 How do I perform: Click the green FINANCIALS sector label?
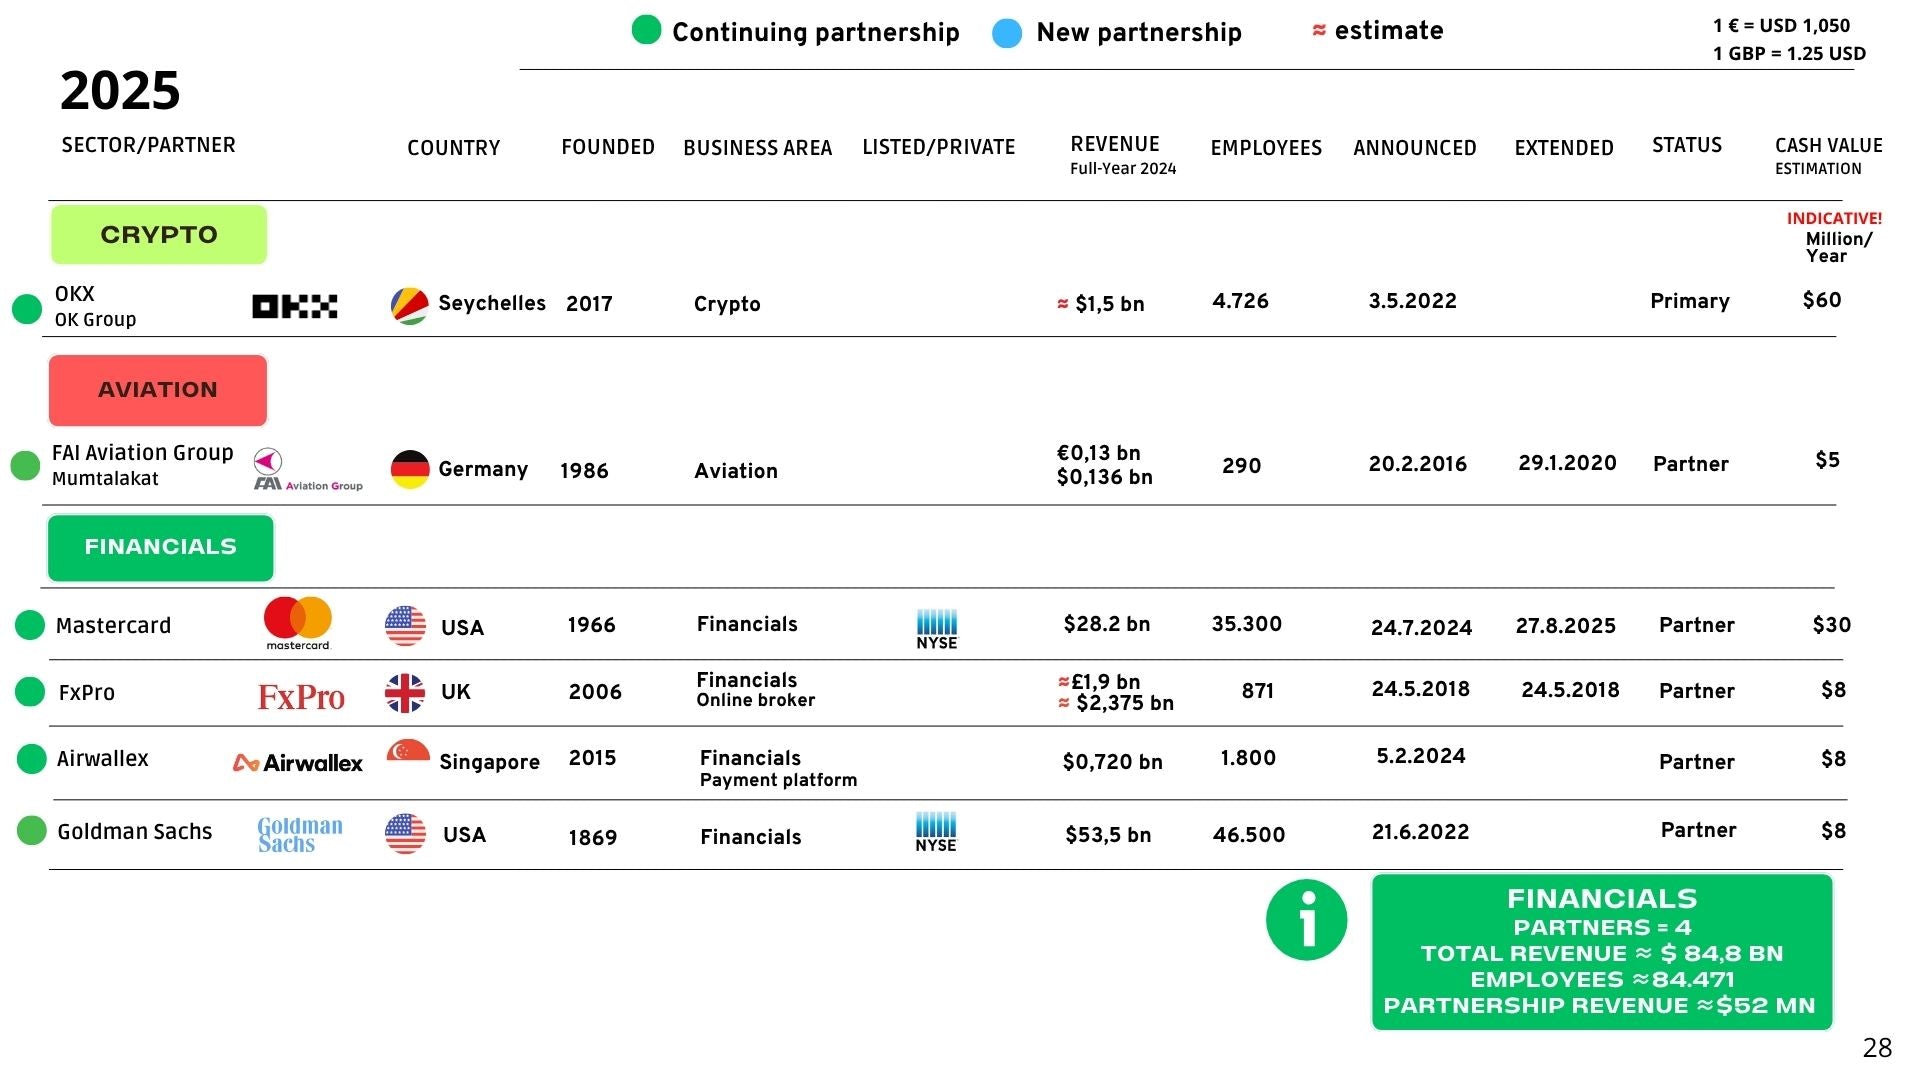pyautogui.click(x=161, y=547)
